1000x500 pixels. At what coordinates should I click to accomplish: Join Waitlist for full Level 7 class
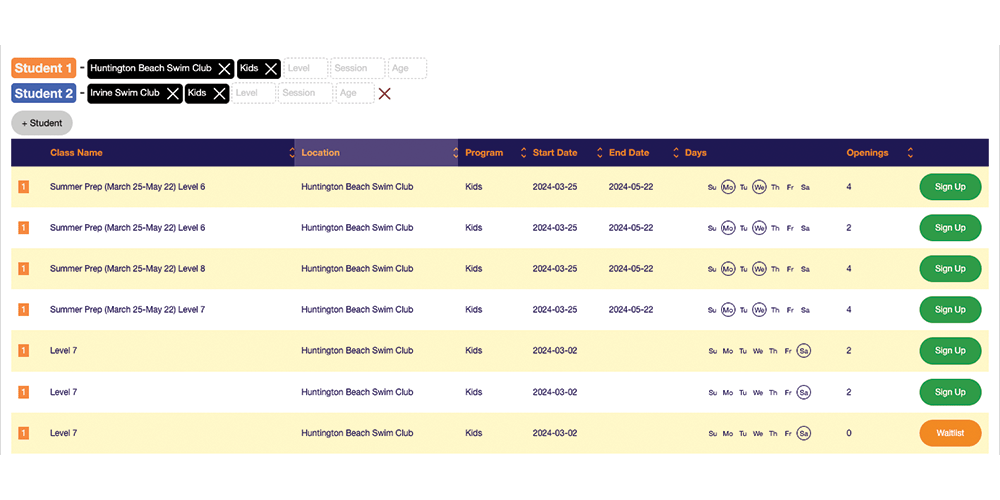pos(949,433)
